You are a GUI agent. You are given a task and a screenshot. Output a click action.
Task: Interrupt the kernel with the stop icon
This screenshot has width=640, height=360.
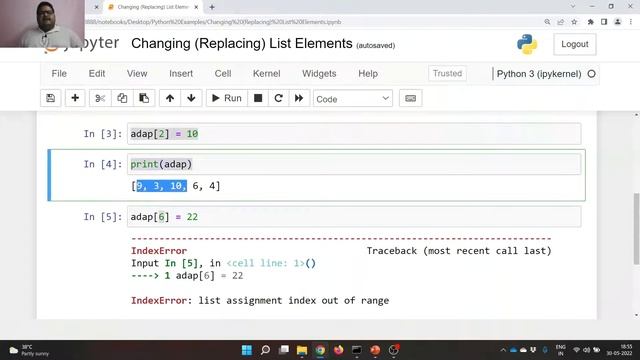pos(258,98)
